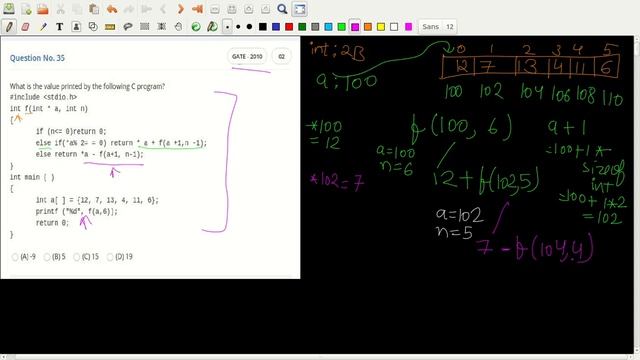Click the Copy icon
This screenshot has width=640, height=360.
[77, 9]
